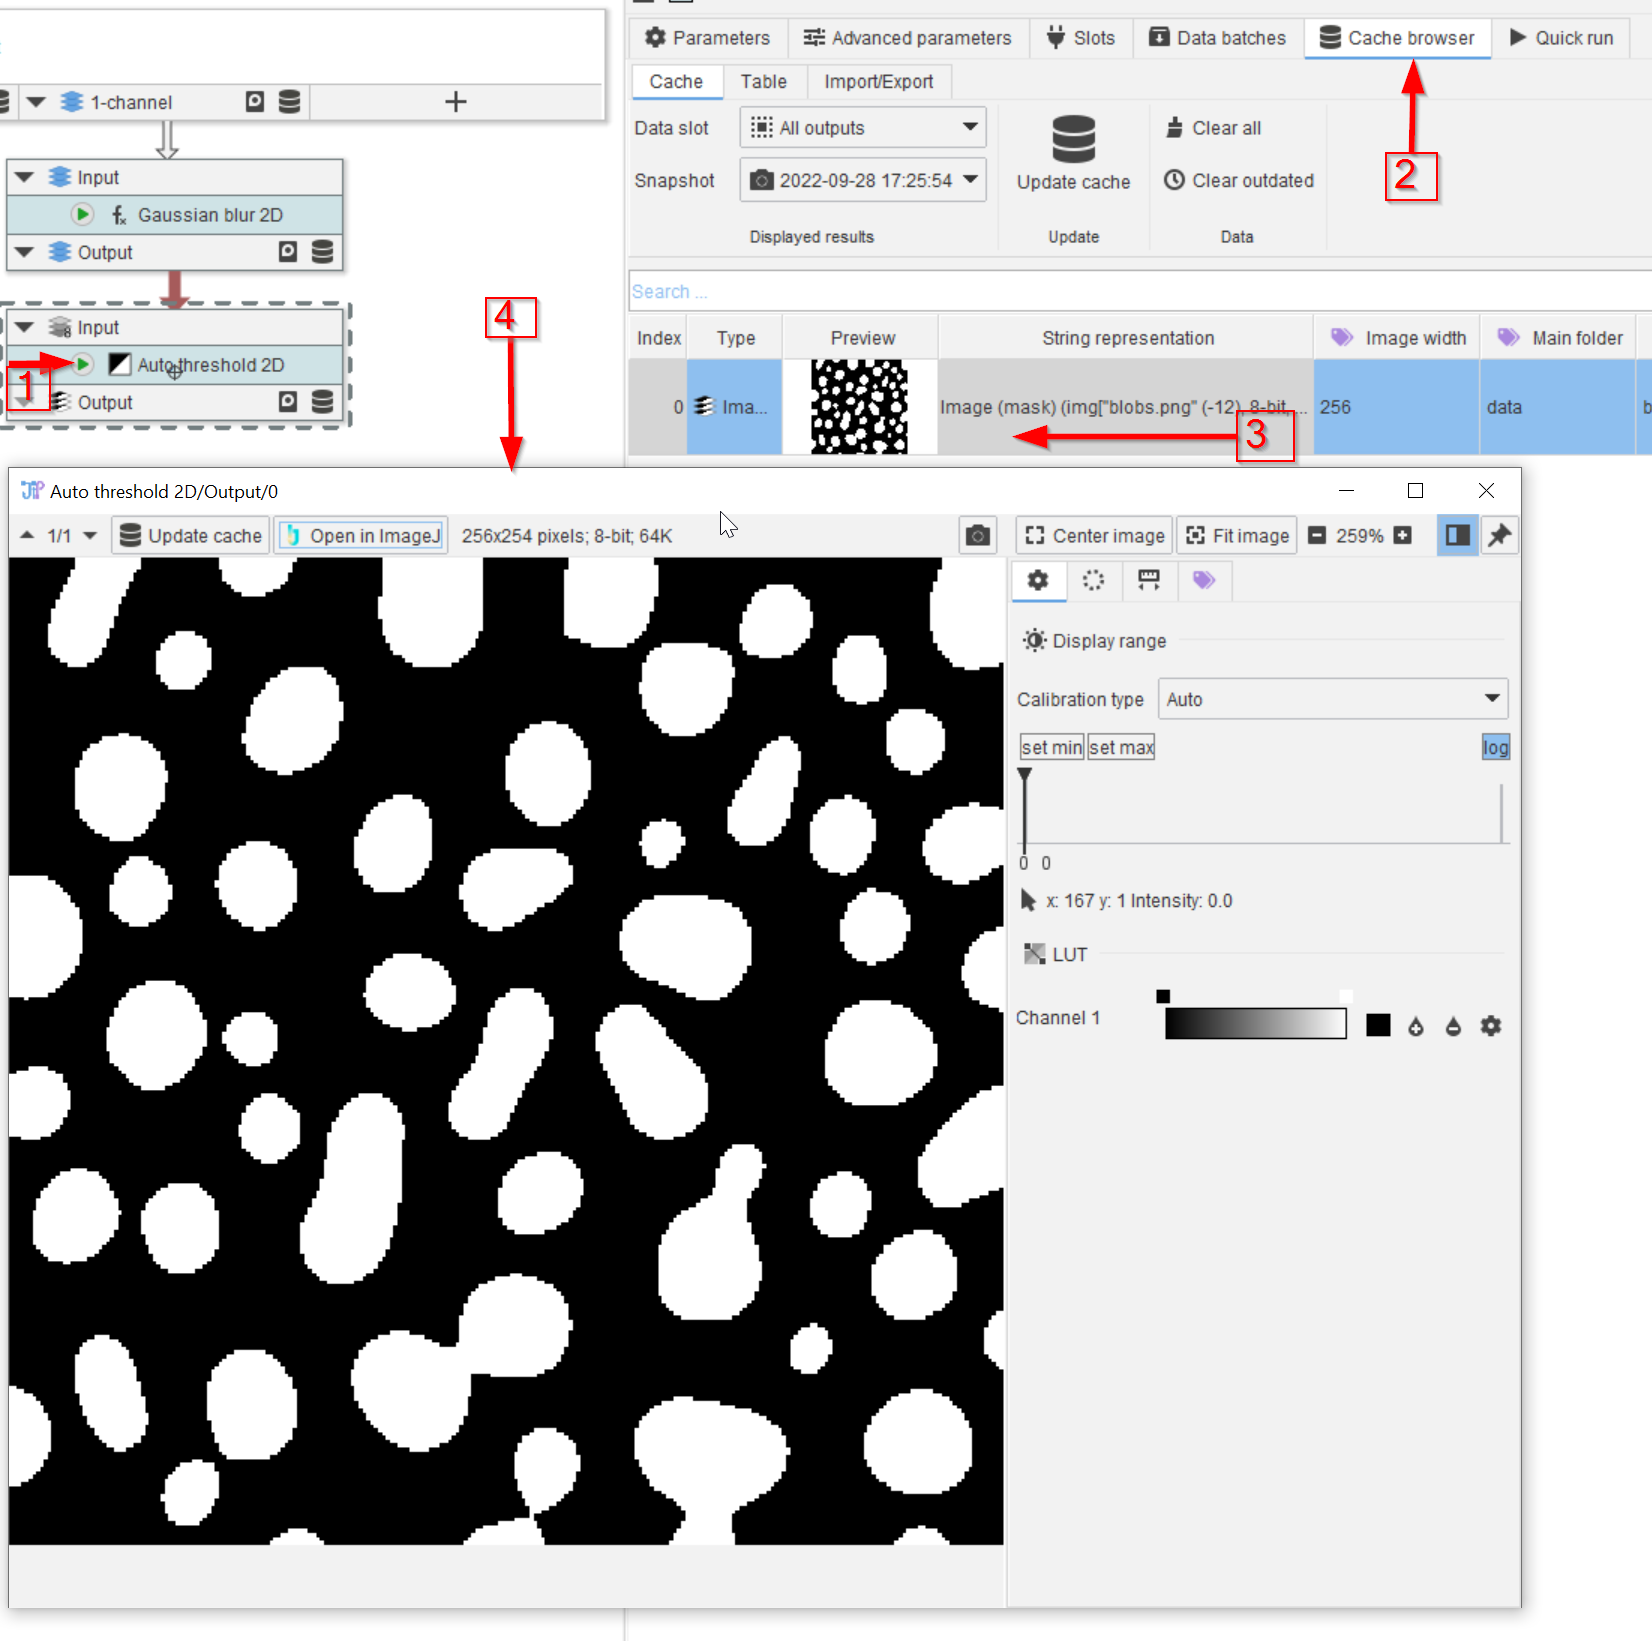1652x1641 pixels.
Task: Switch to the Quick run tab
Action: 1561,38
